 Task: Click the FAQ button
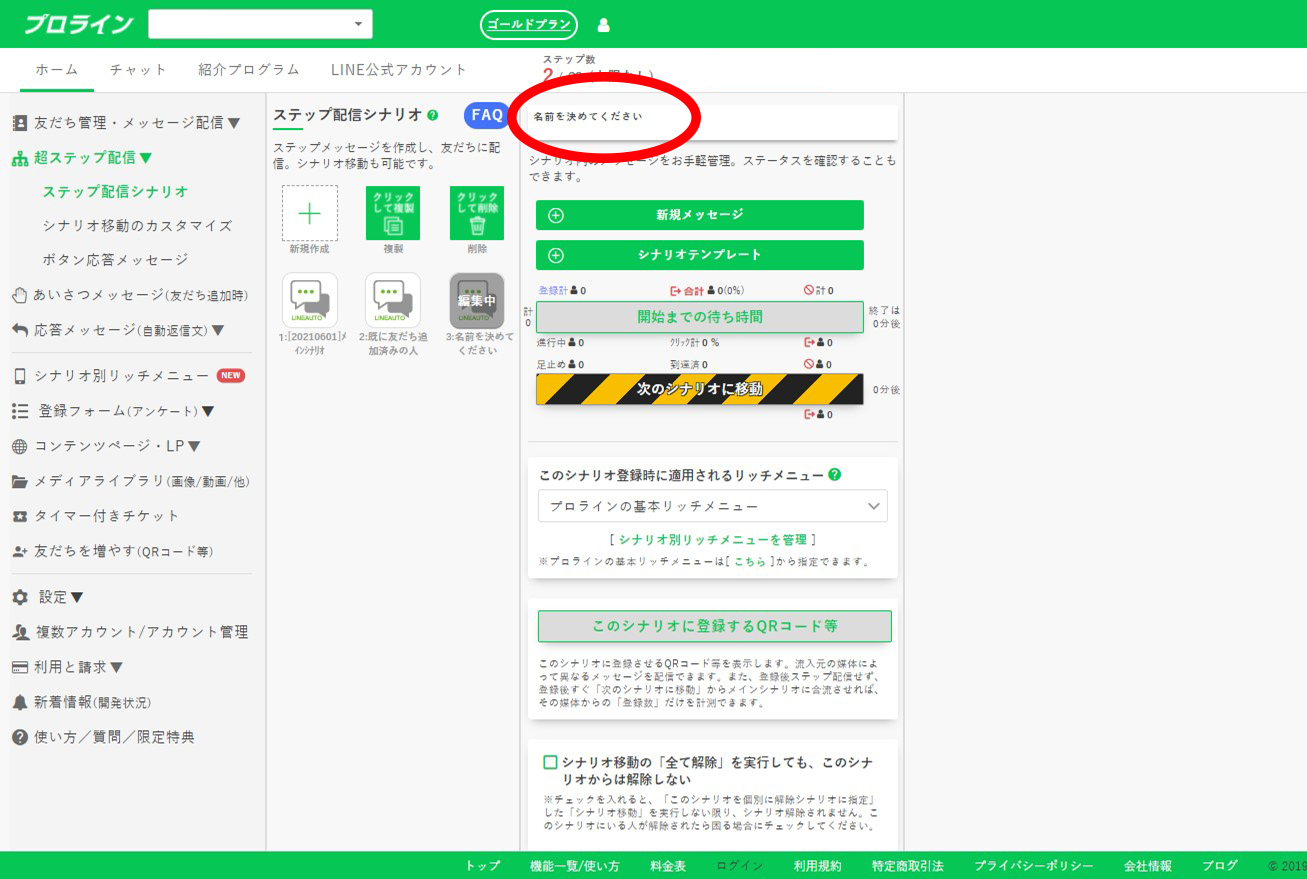487,115
